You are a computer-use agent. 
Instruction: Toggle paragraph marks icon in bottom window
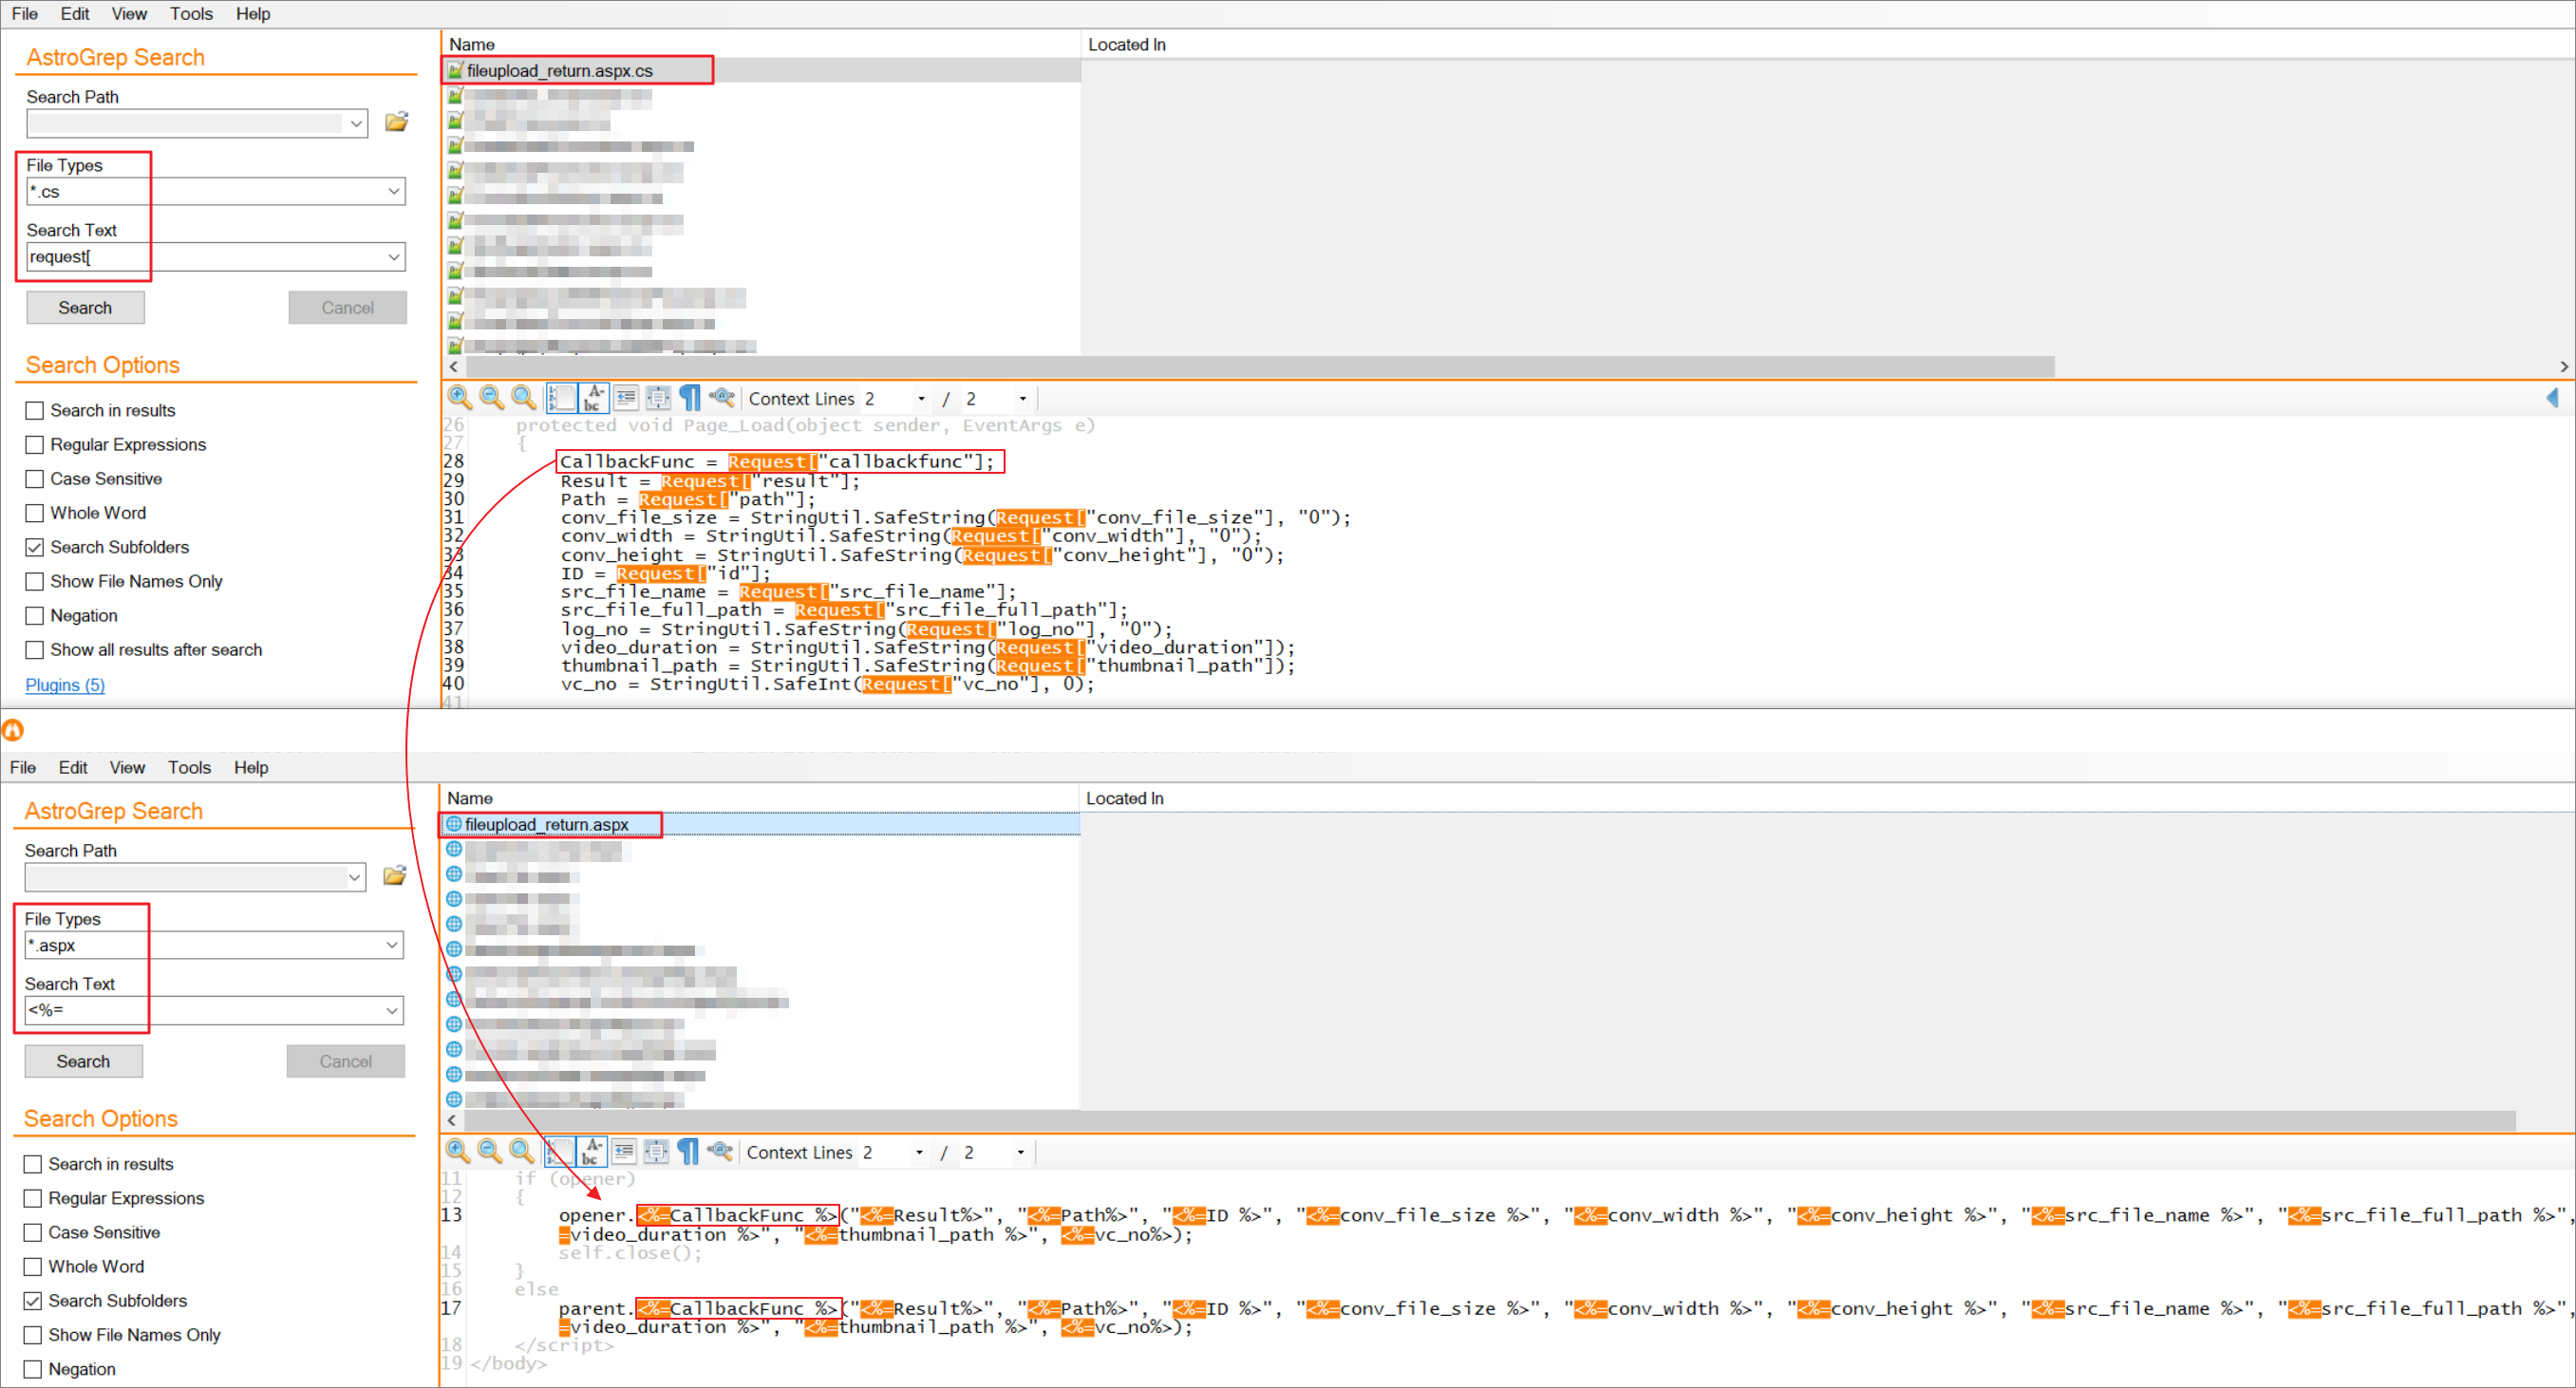688,1151
